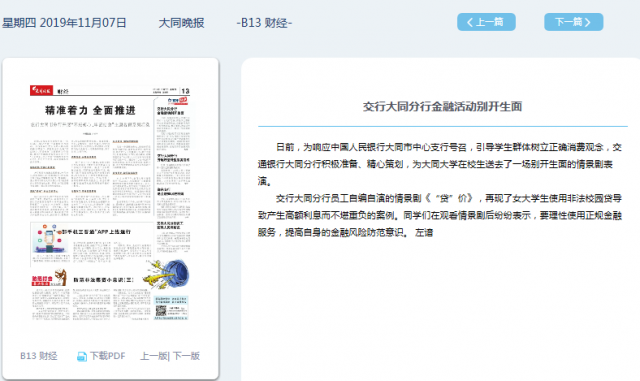The height and width of the screenshot is (381, 640).
Task: Click the red newspaper logo in thumbnail header
Action: [x=41, y=90]
